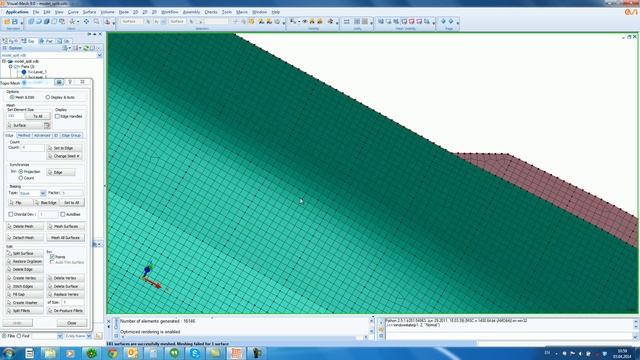Image resolution: width=640 pixels, height=360 pixels.
Task: Select the Mesh & Edit radio option
Action: click(x=12, y=97)
